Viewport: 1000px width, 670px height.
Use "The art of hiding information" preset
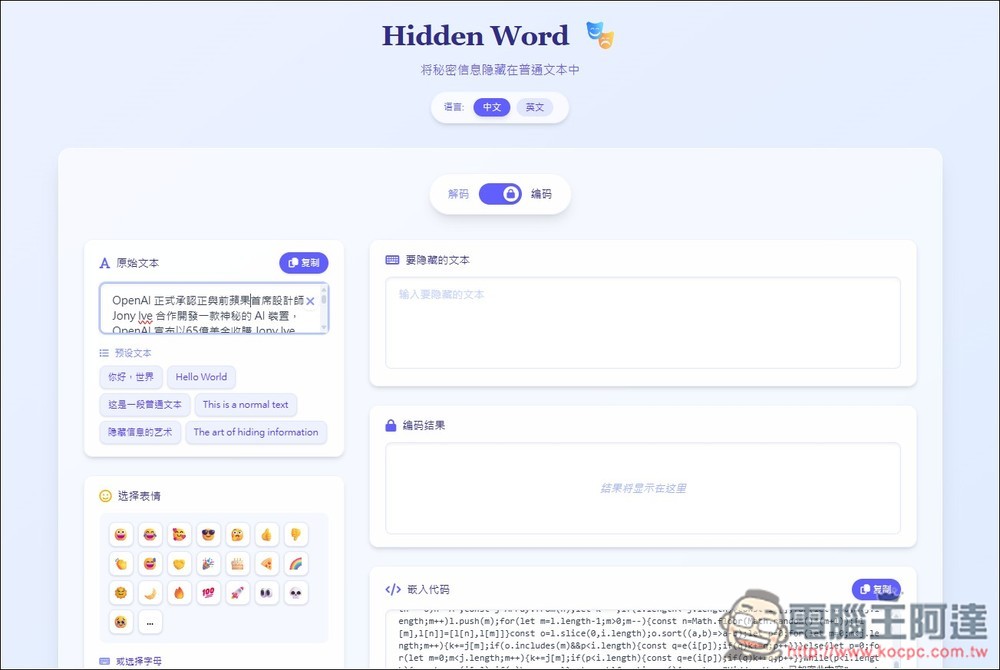point(256,433)
